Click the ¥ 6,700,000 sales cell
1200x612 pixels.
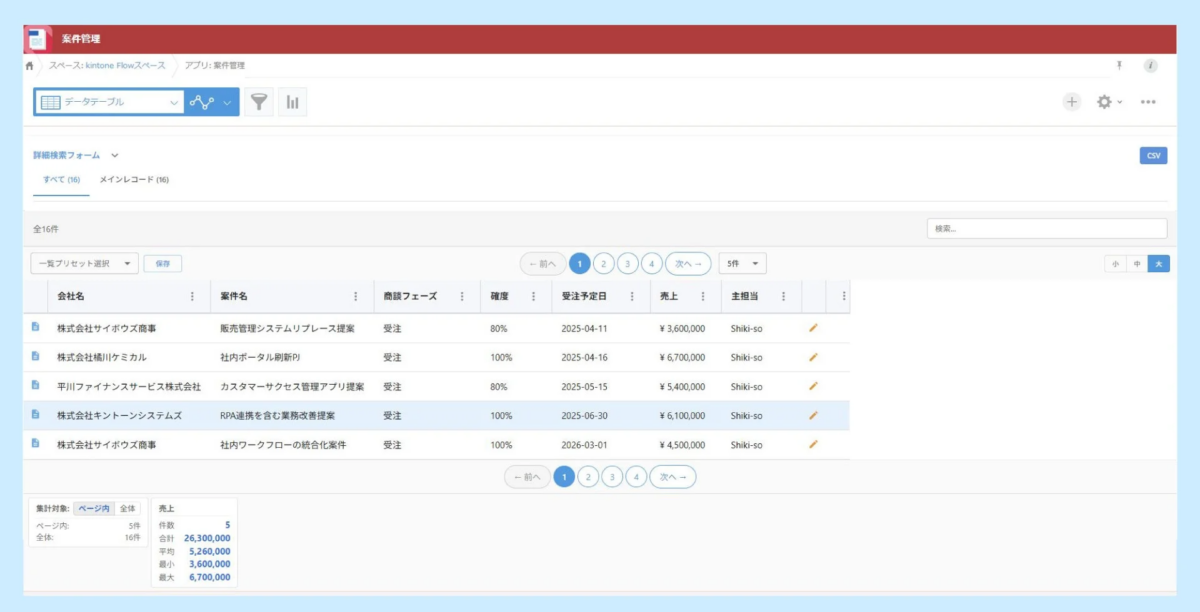tap(683, 357)
